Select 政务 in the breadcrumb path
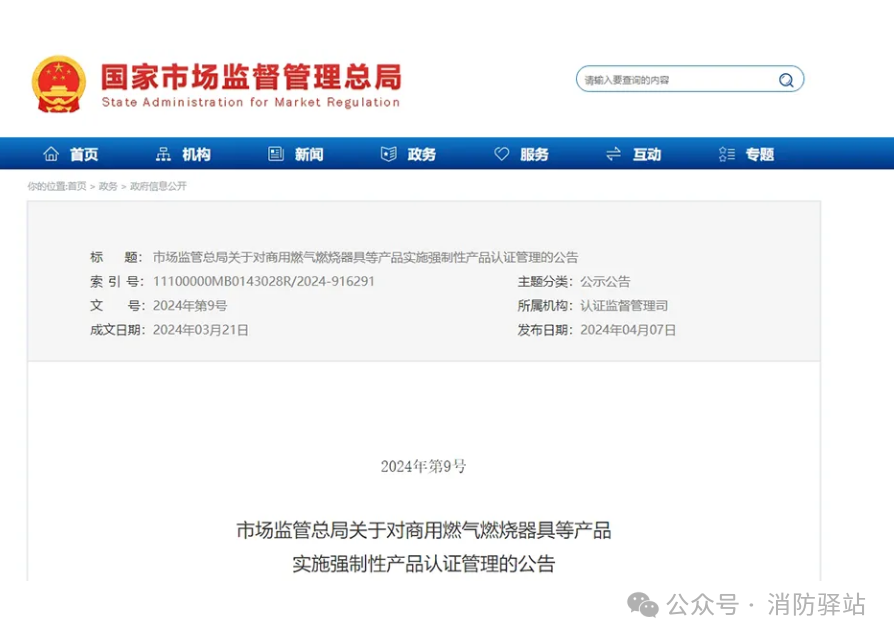The image size is (894, 640). click(108, 186)
